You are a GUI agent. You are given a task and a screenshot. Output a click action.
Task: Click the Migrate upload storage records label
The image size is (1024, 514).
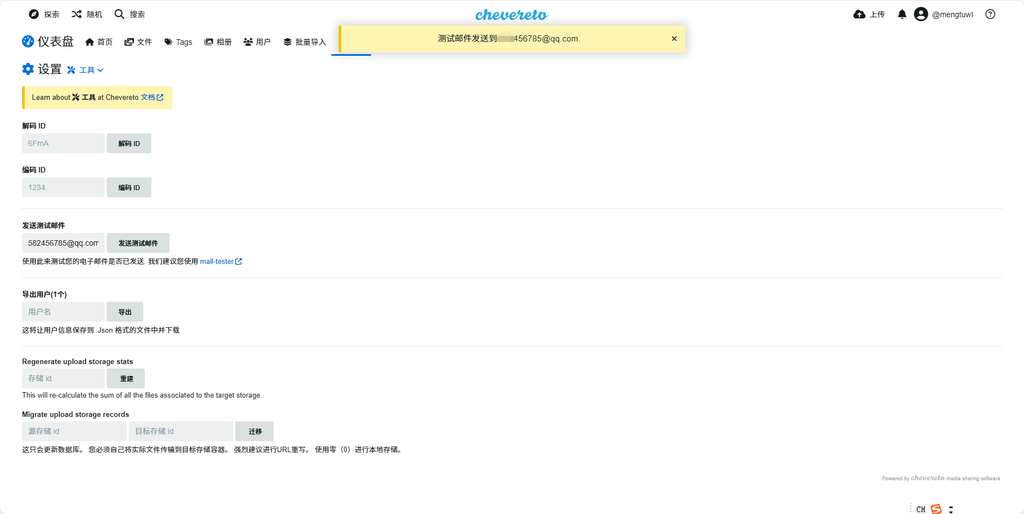pos(76,414)
